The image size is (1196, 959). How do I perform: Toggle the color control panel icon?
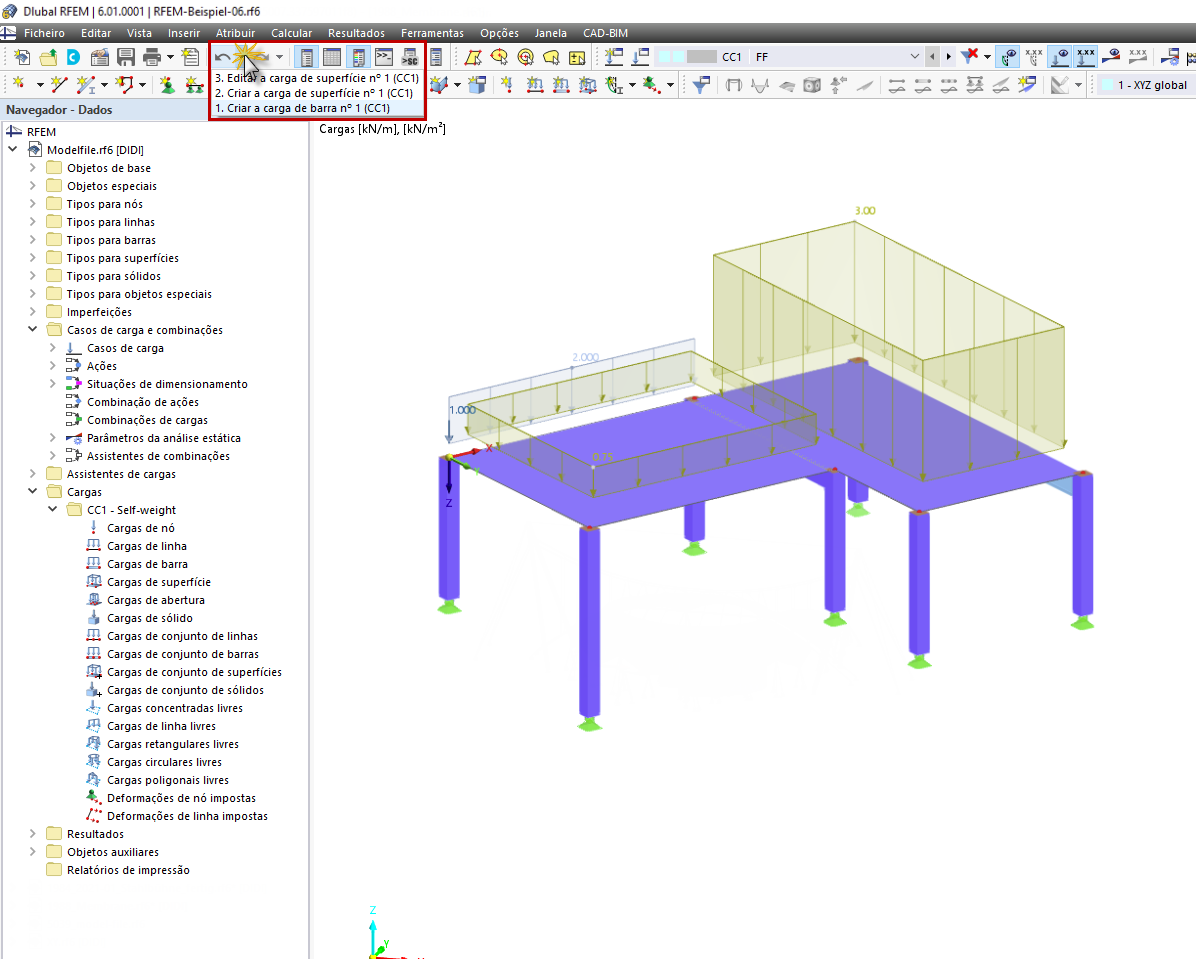click(x=358, y=57)
